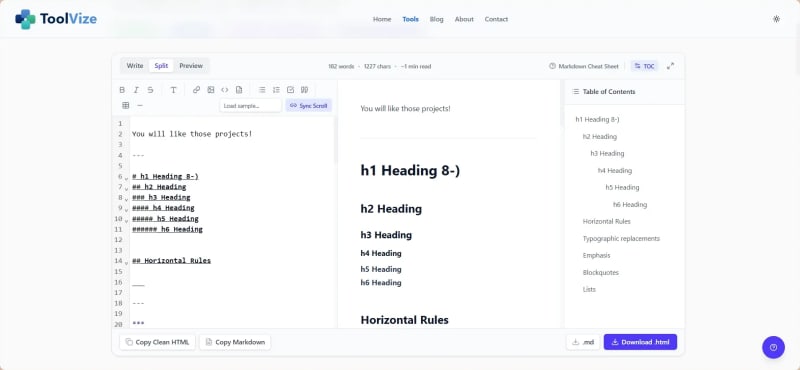Collapse the fold arrow at line 8

click(126, 199)
